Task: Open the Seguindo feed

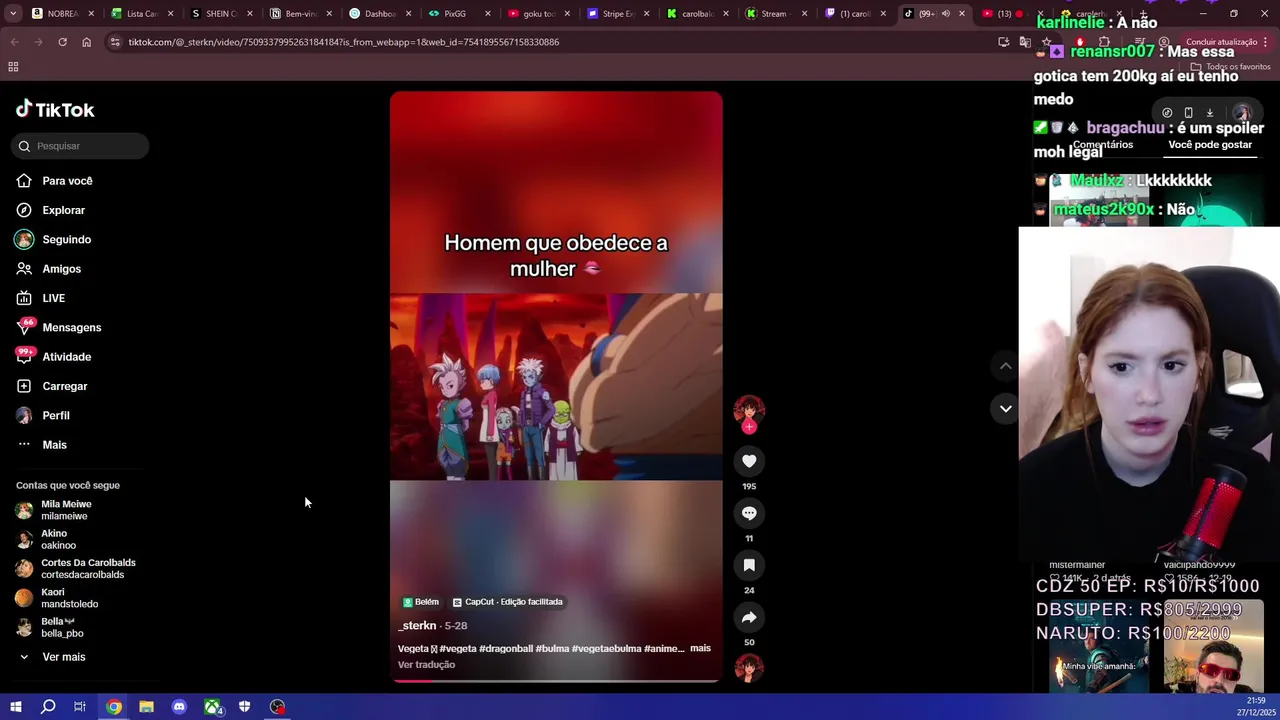Action: point(67,240)
